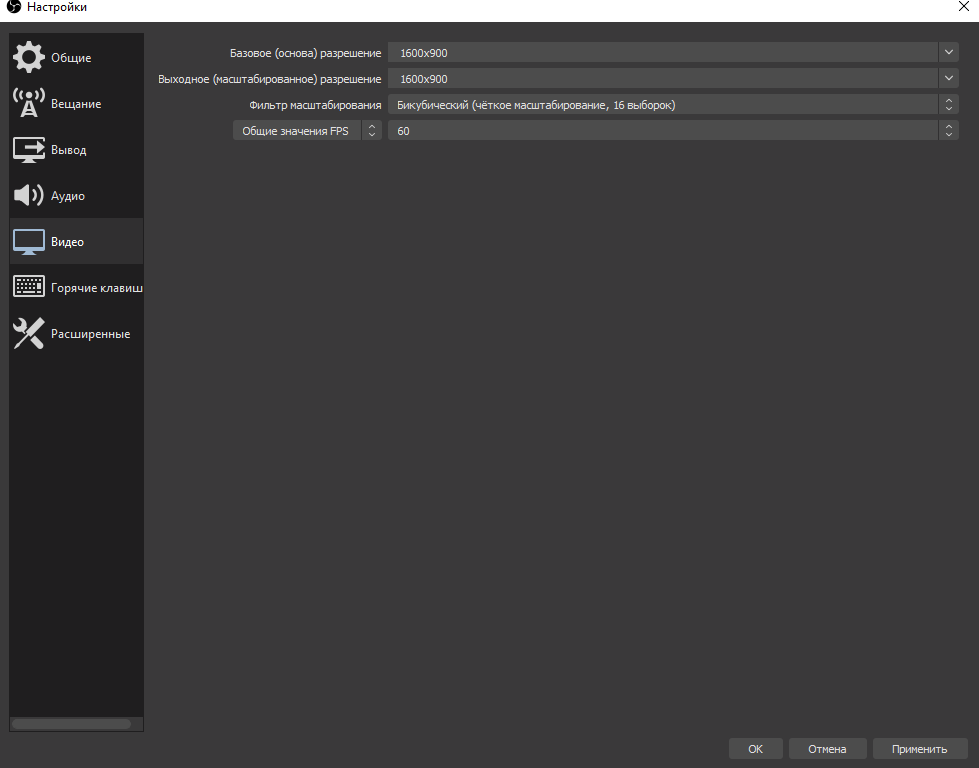Click the Применить button

(x=919, y=749)
